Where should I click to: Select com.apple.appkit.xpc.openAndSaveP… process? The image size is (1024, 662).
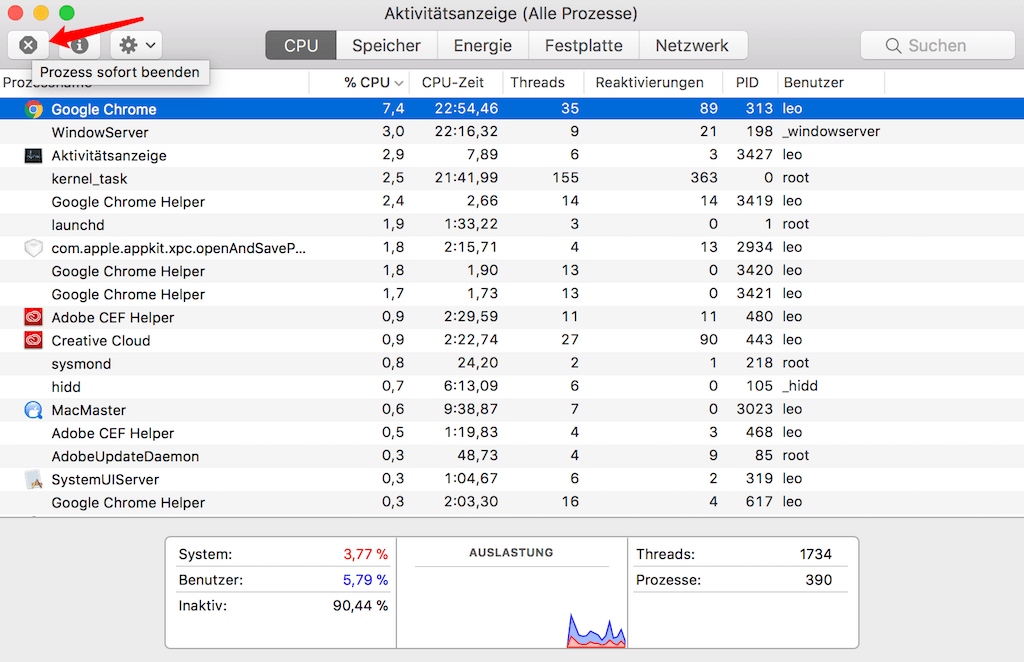click(x=178, y=248)
